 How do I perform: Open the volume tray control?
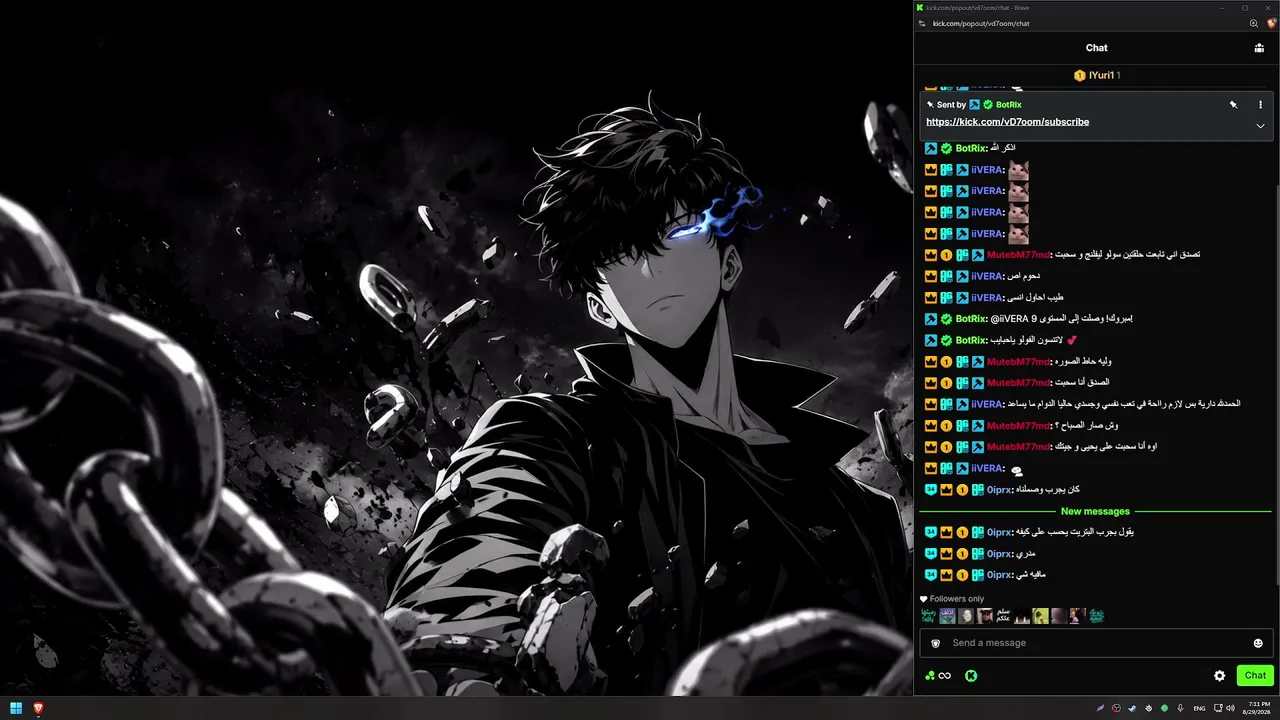click(x=1229, y=708)
